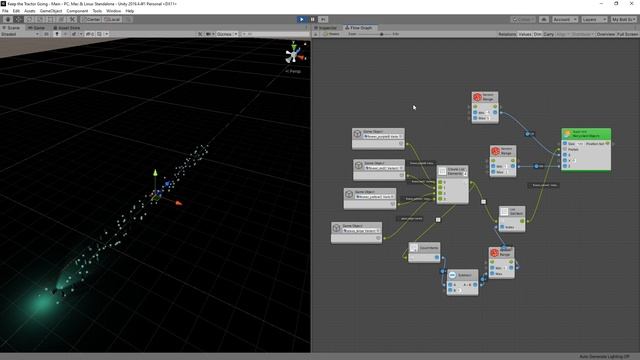Click Persp label under the scene gizmo

click(x=293, y=71)
